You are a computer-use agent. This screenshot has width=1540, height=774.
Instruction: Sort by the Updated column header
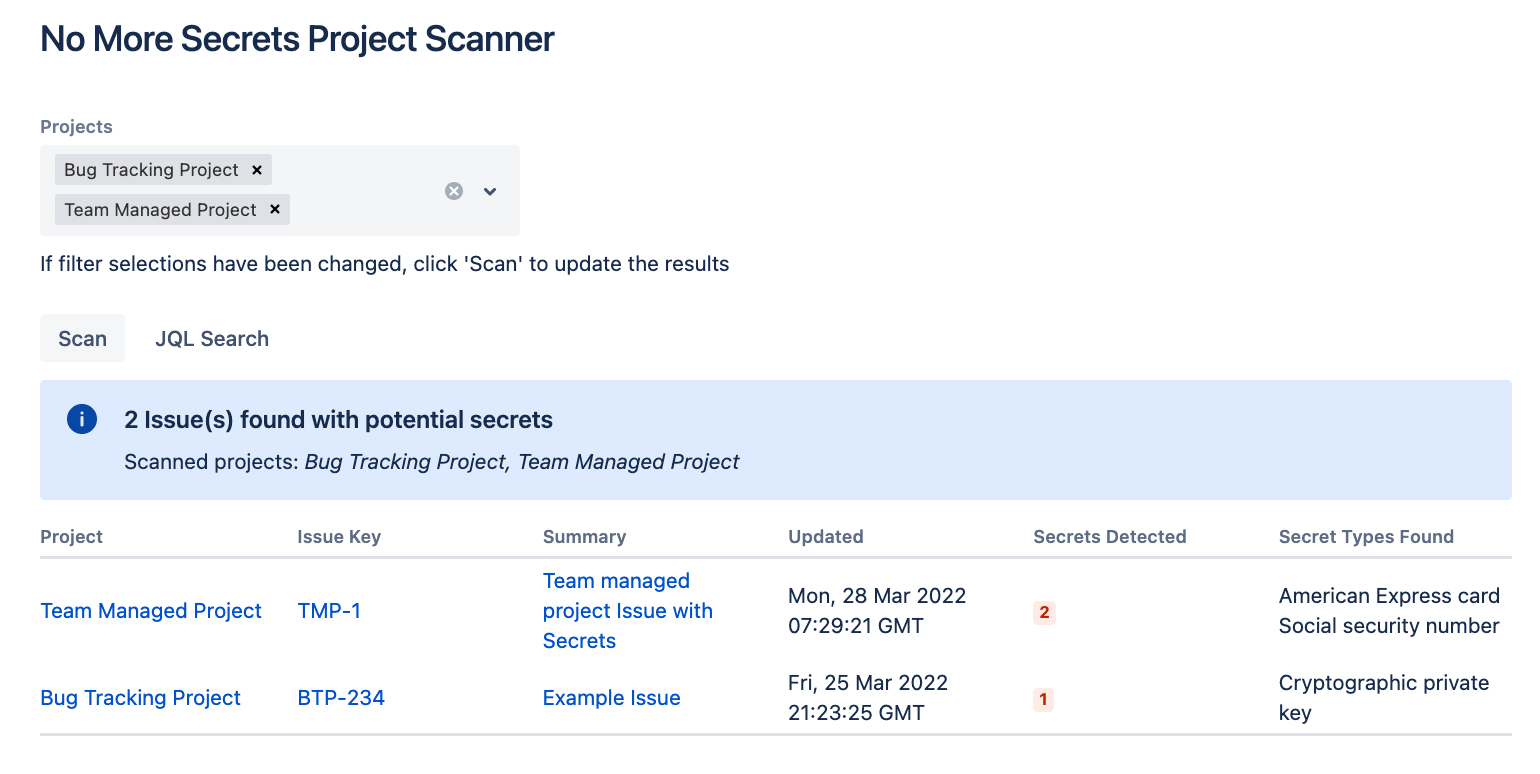coord(825,537)
